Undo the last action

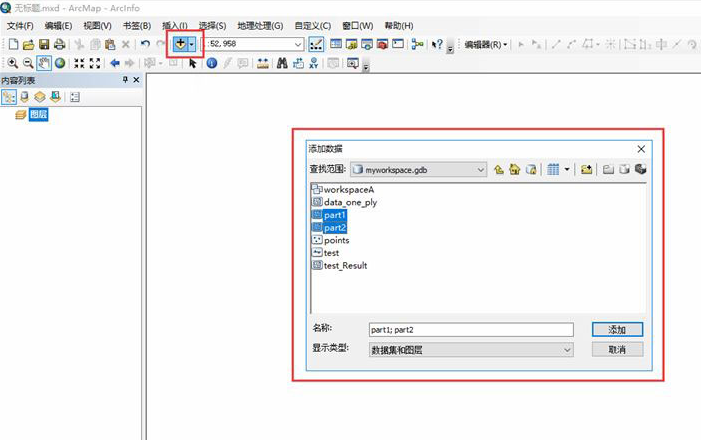click(x=145, y=44)
